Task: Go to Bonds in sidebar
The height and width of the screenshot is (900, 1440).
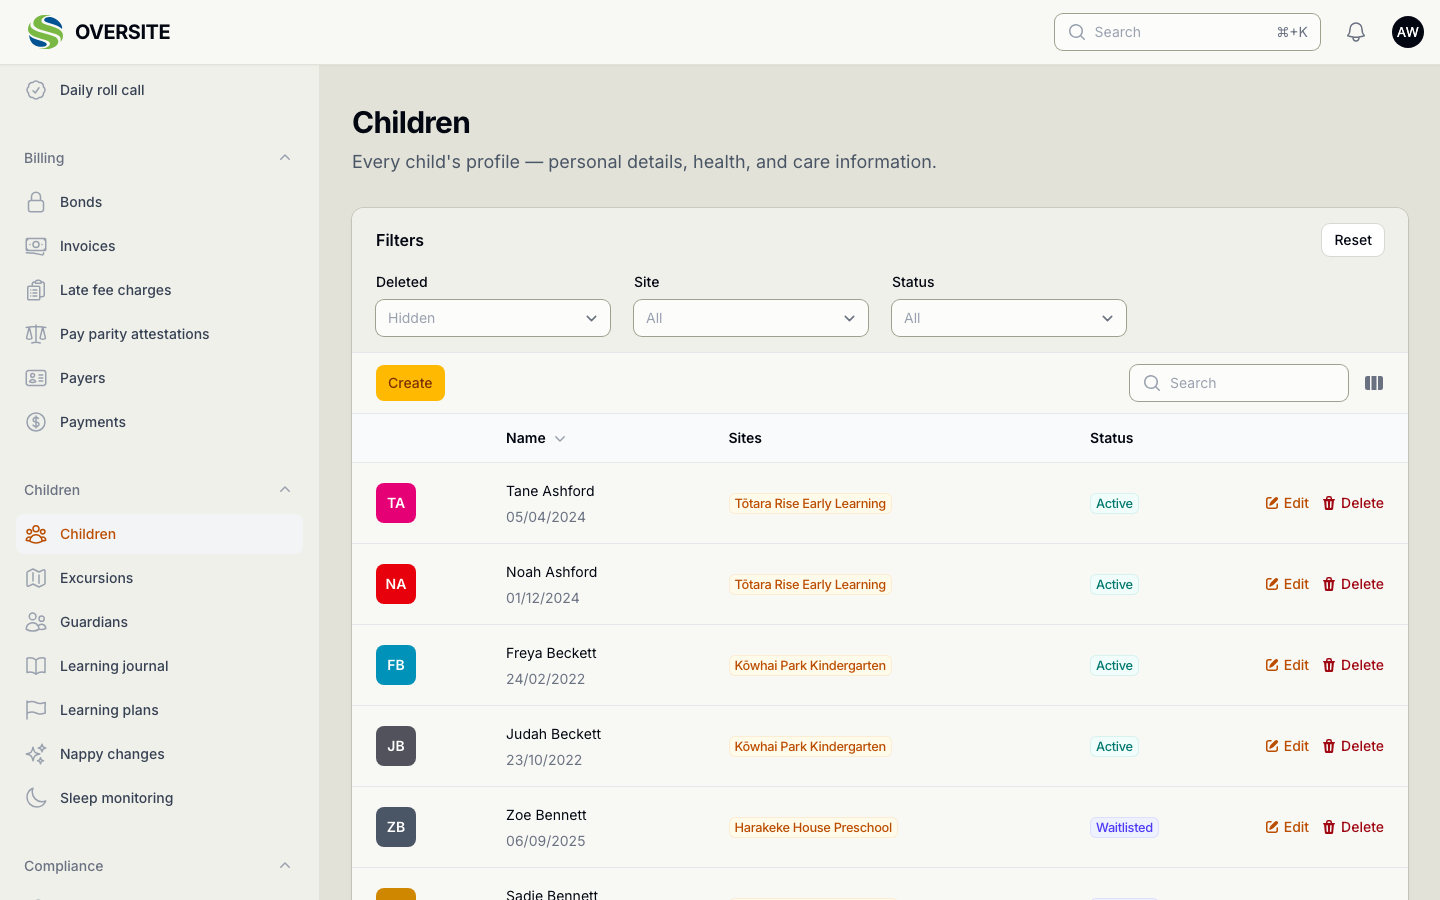Action: pyautogui.click(x=160, y=202)
